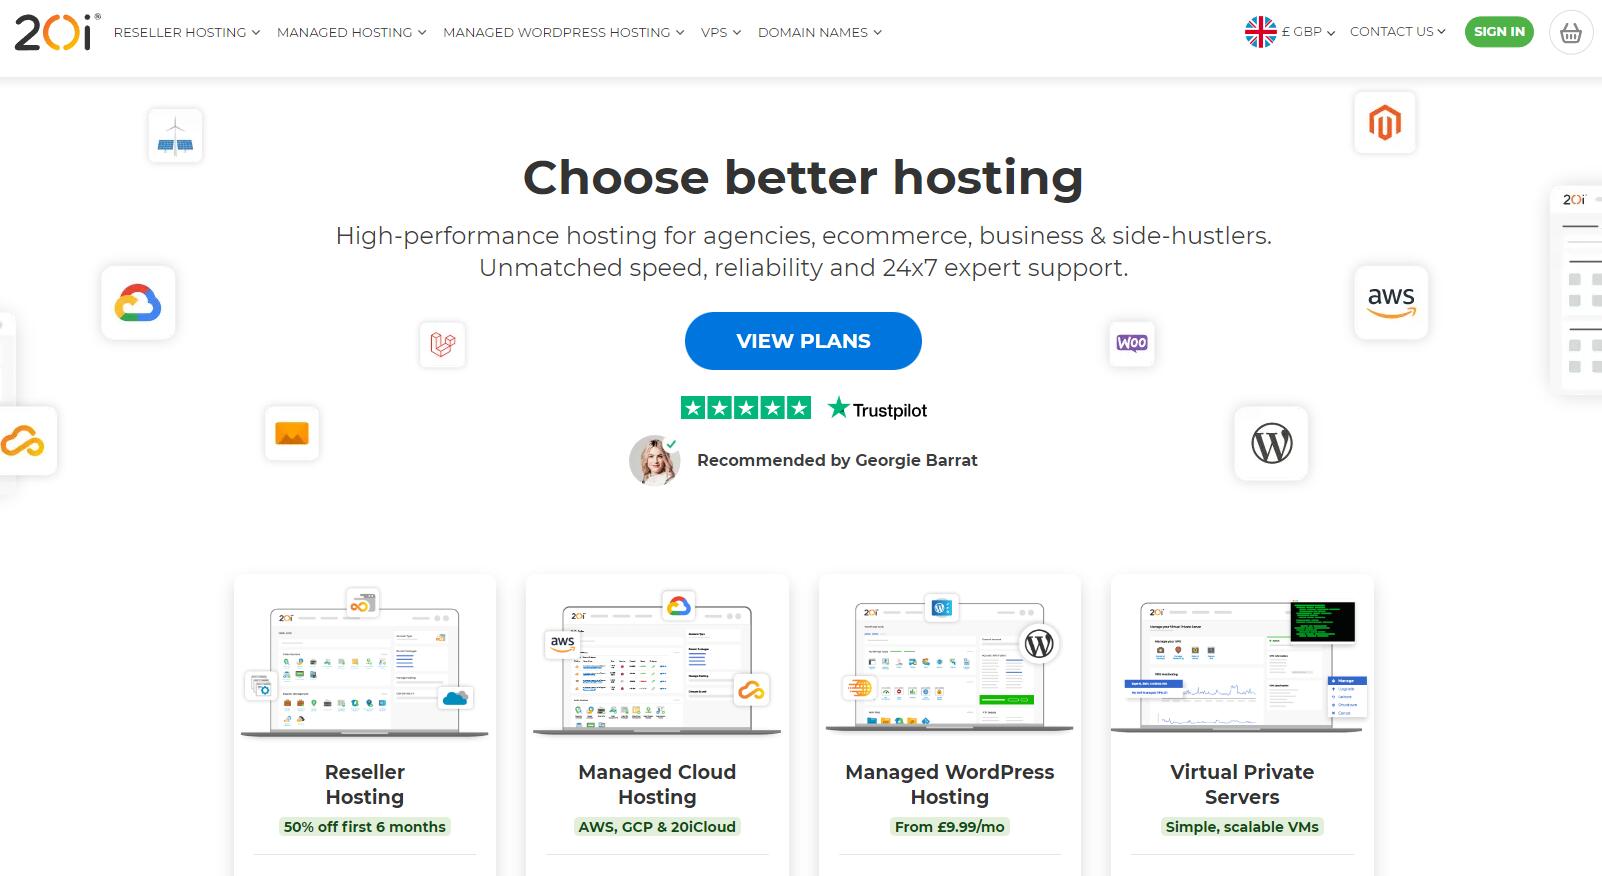Click the WordPress logo tile
The image size is (1602, 876).
tap(1271, 443)
